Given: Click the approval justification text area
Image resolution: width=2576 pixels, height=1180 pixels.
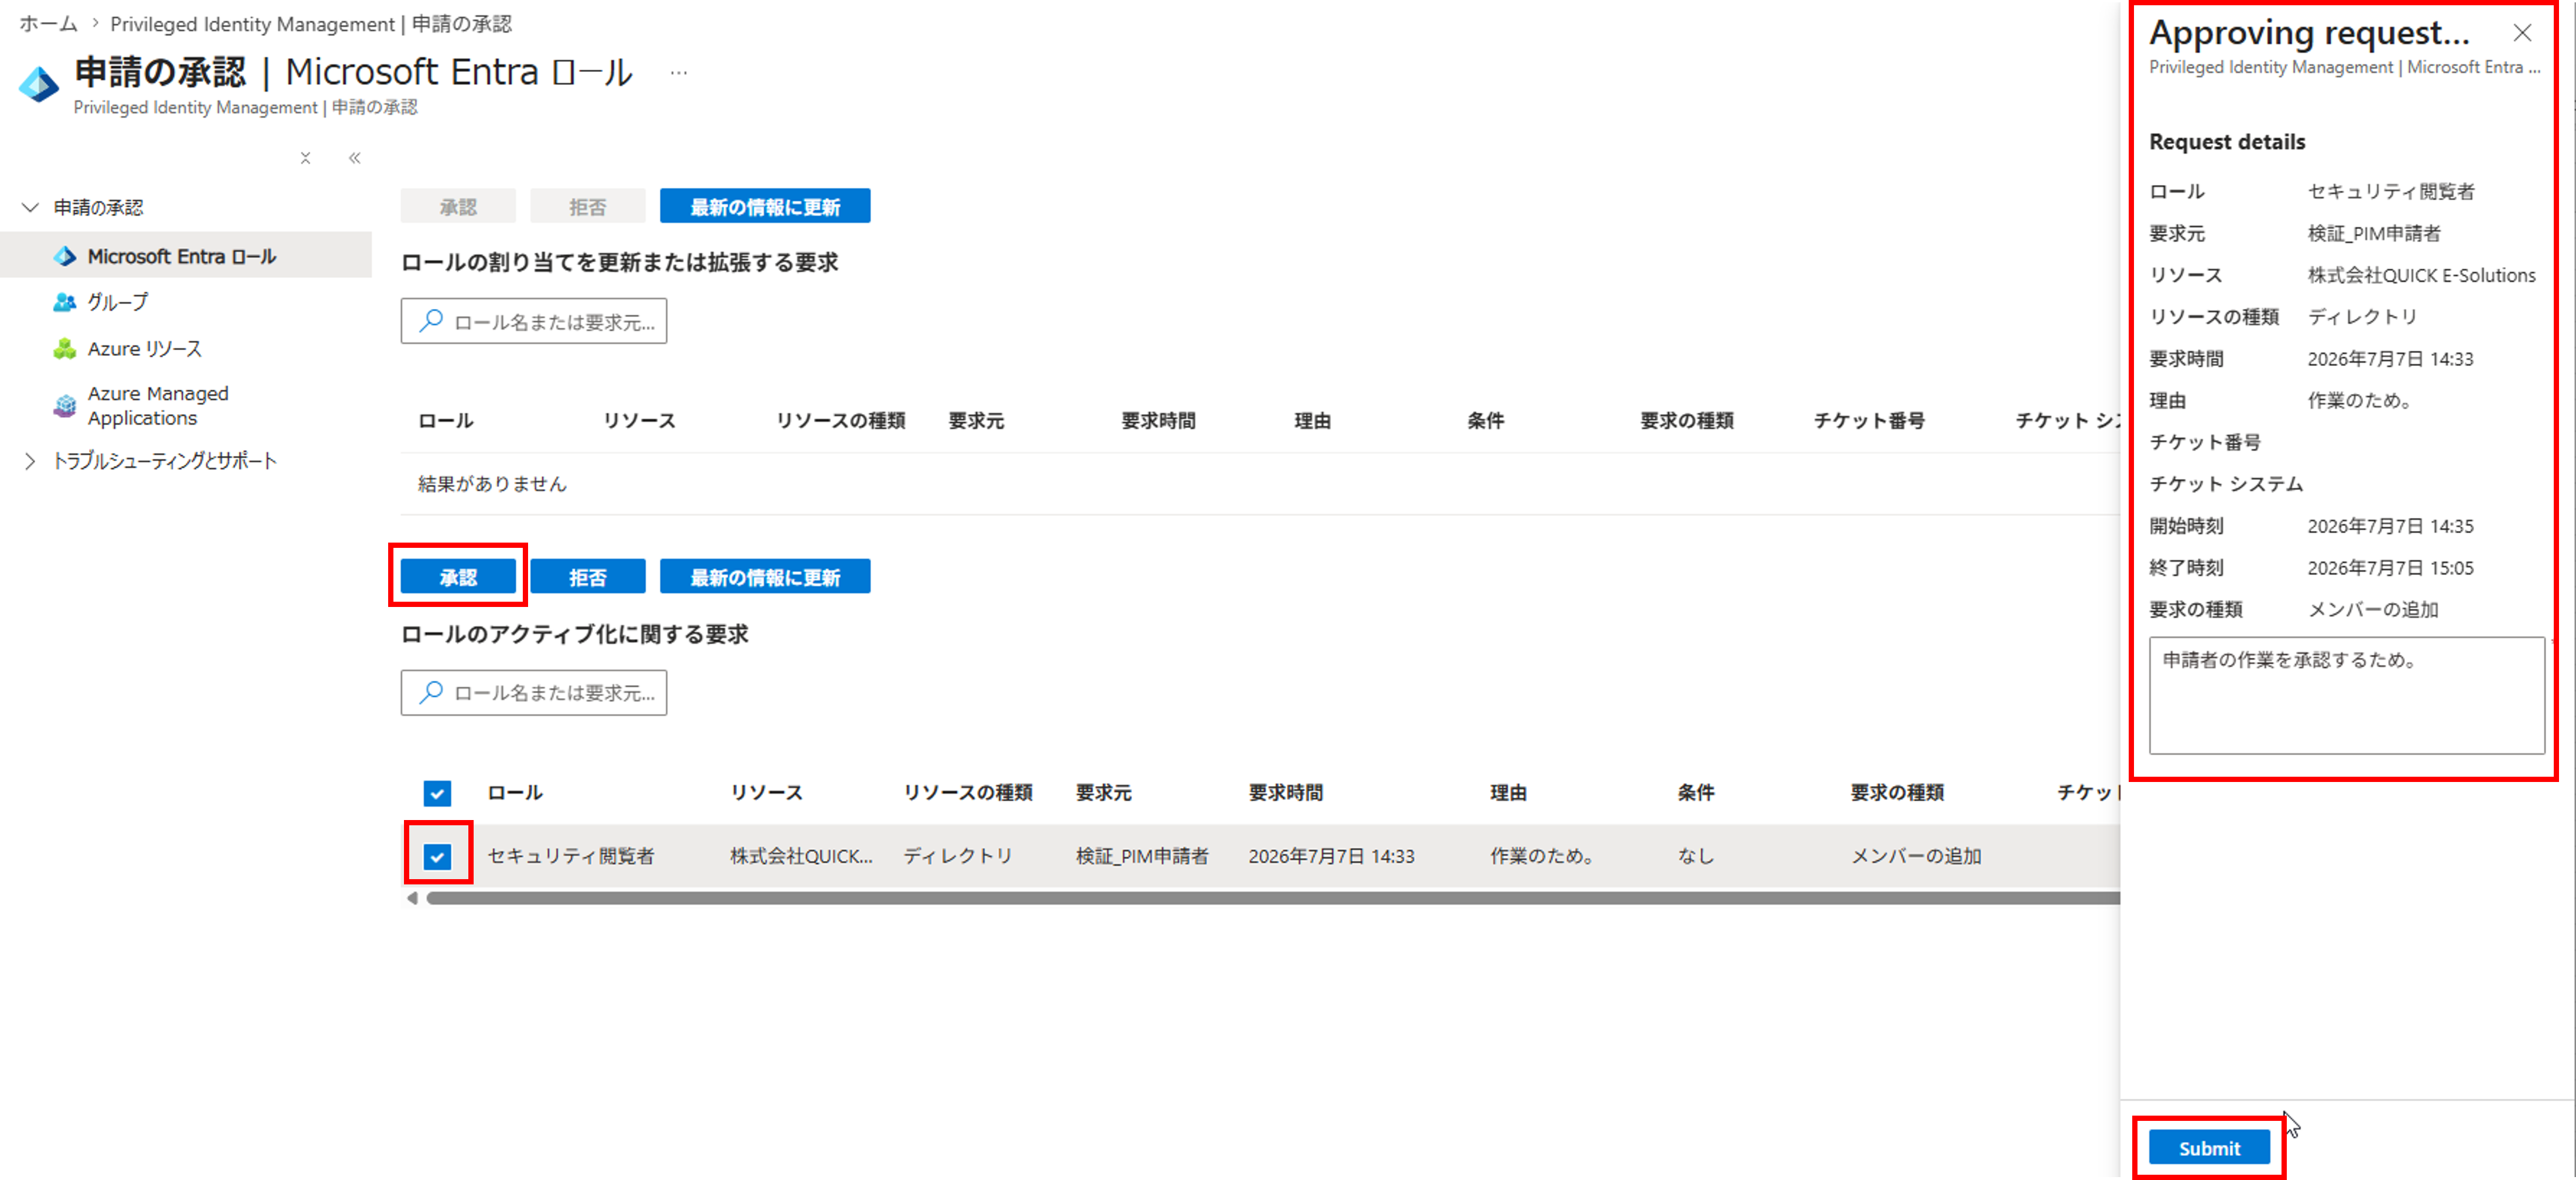Looking at the screenshot, I should [2346, 696].
